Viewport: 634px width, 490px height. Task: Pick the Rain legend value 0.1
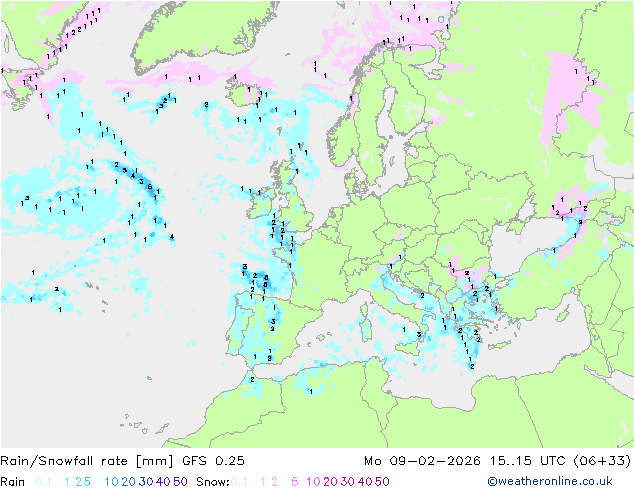pyautogui.click(x=43, y=482)
